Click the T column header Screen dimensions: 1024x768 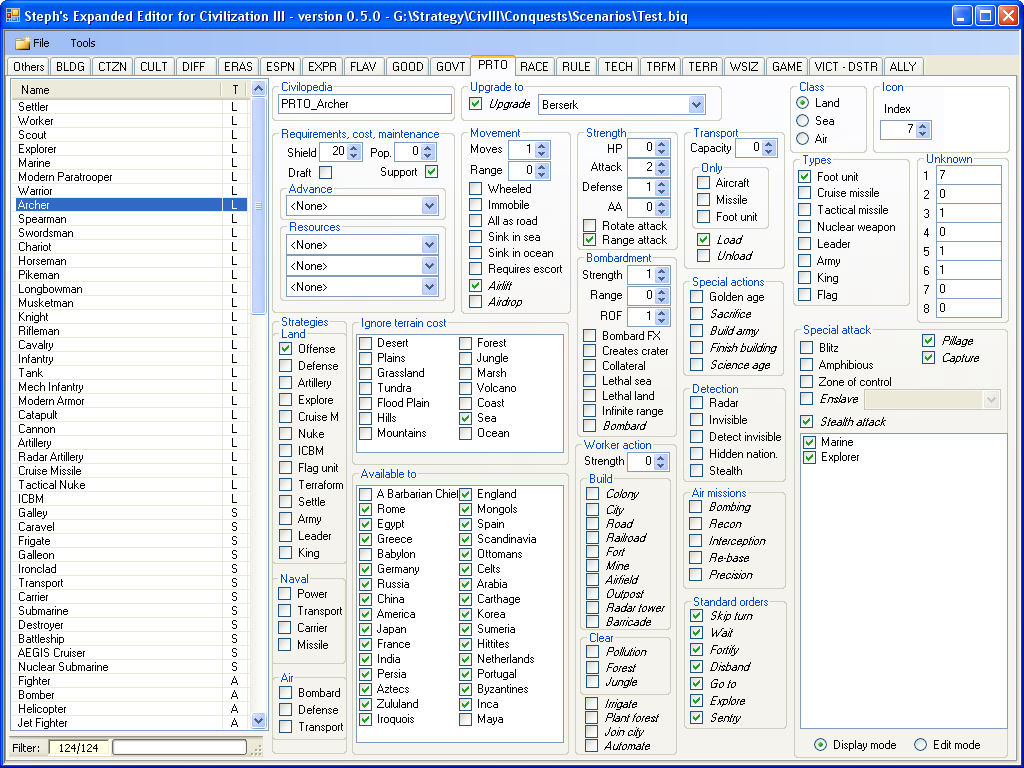[235, 89]
